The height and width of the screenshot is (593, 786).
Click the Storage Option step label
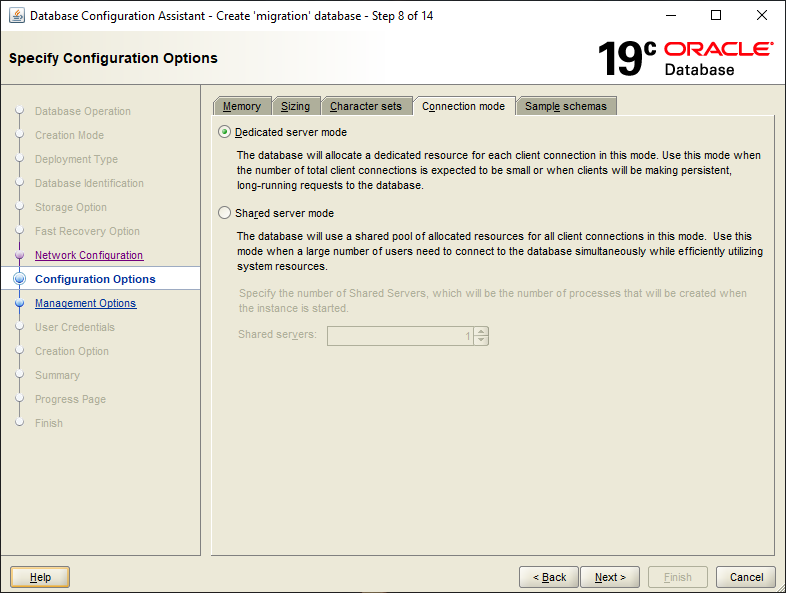(x=71, y=208)
